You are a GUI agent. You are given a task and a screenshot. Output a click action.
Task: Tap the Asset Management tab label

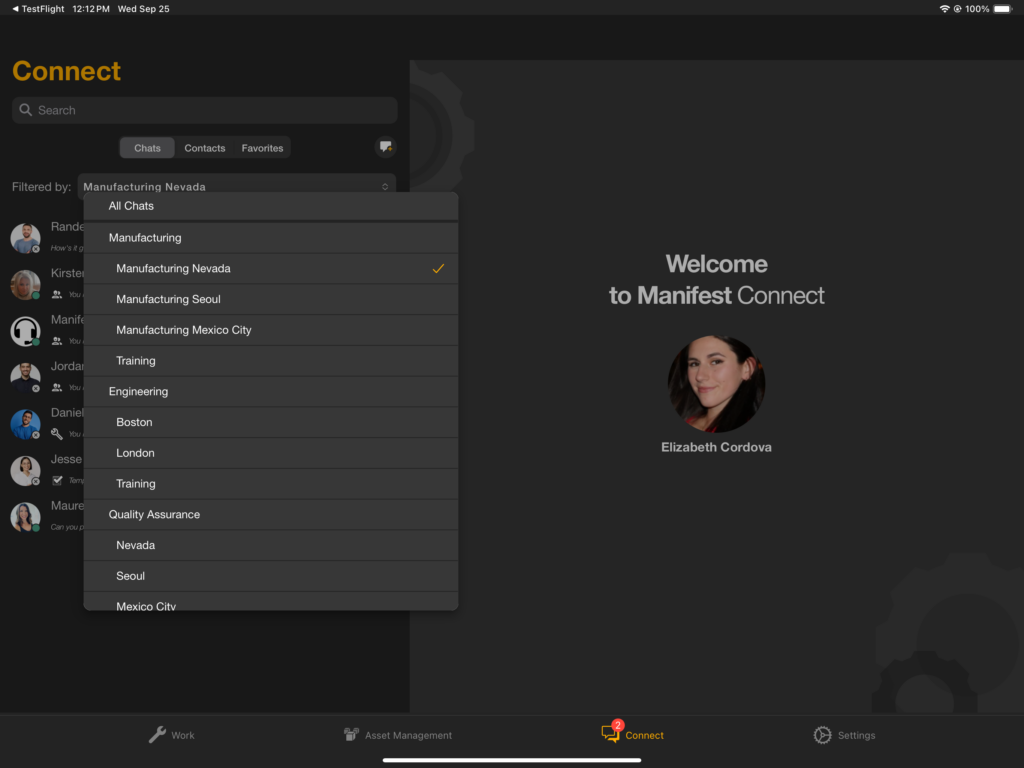point(408,735)
